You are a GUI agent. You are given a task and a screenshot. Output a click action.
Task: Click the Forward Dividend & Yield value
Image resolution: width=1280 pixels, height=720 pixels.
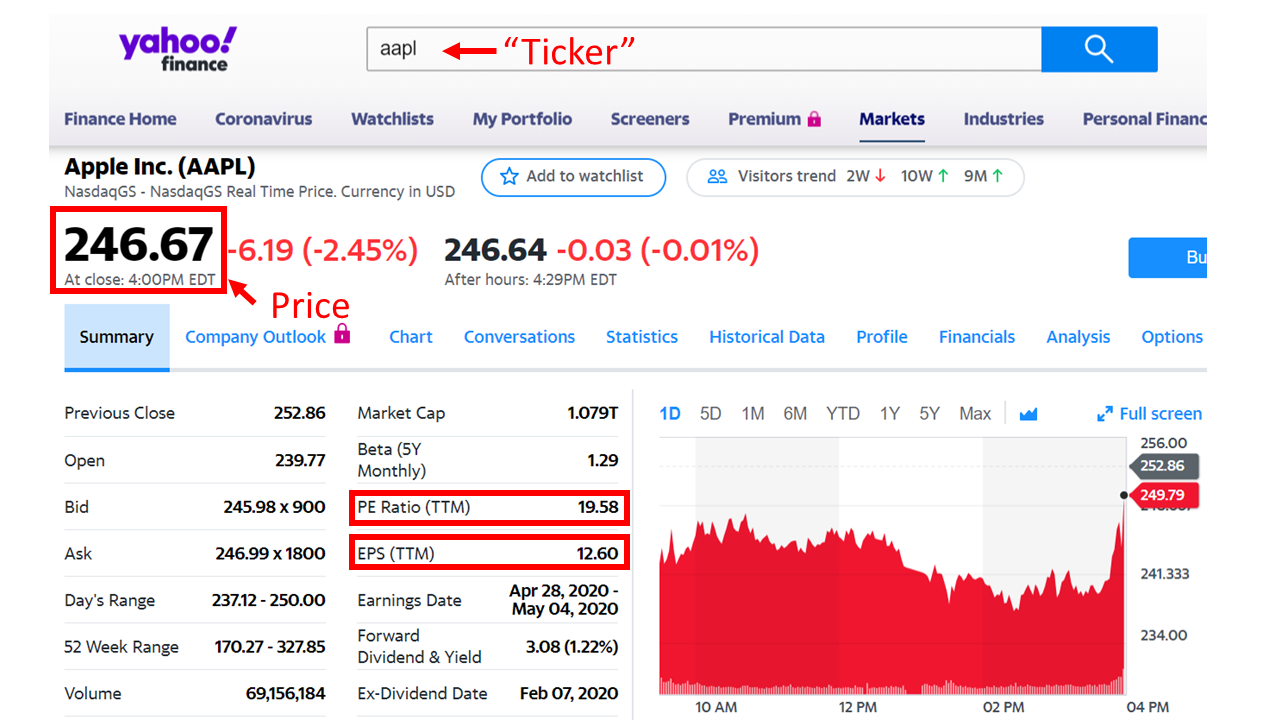(x=572, y=647)
